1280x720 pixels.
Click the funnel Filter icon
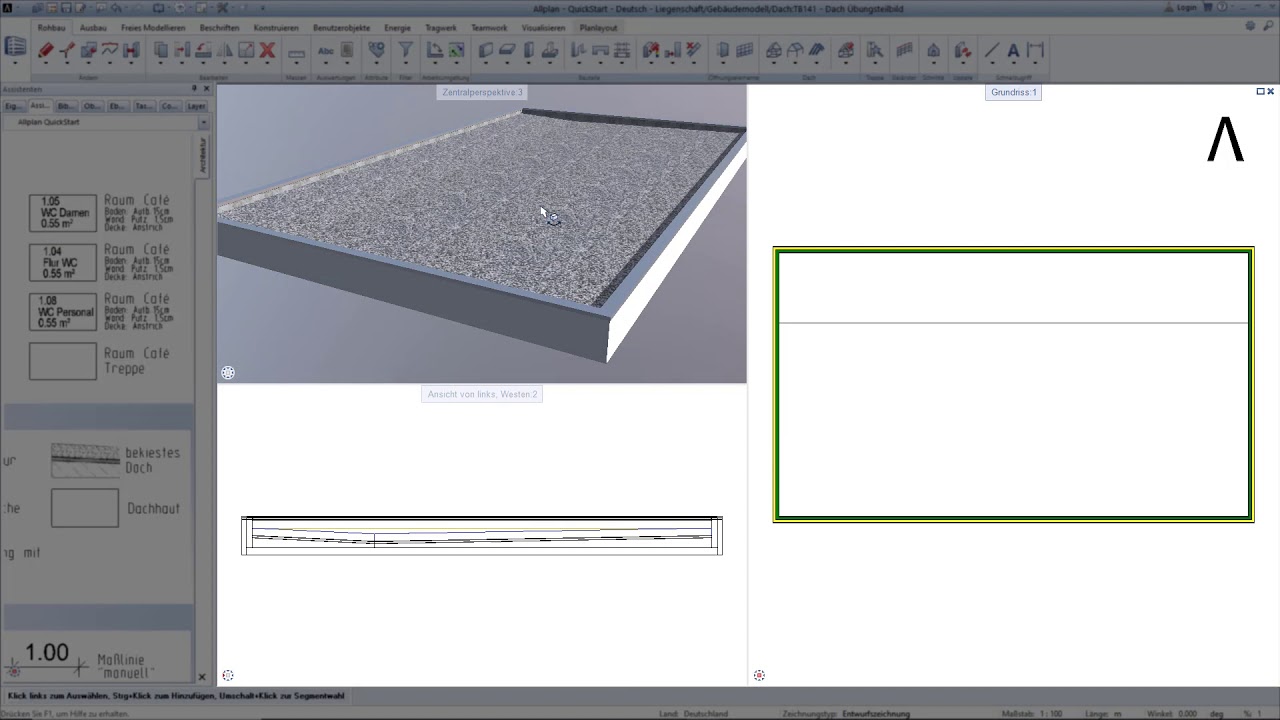pos(405,50)
